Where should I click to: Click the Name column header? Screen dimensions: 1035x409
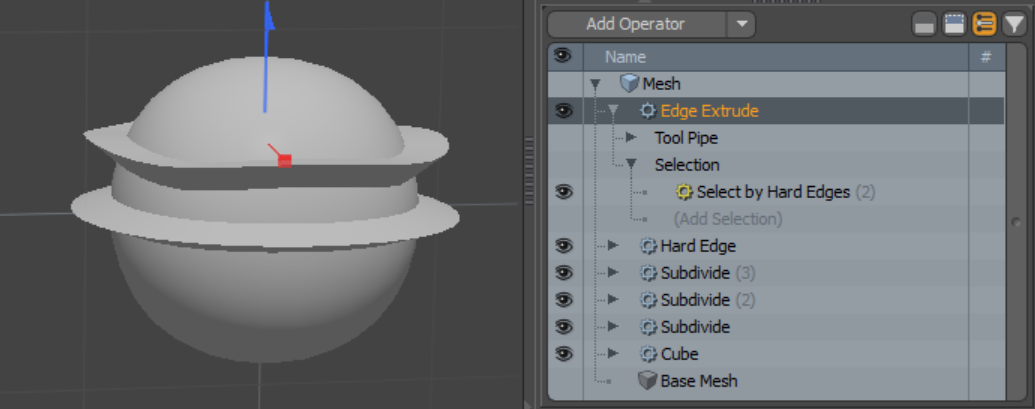point(625,57)
